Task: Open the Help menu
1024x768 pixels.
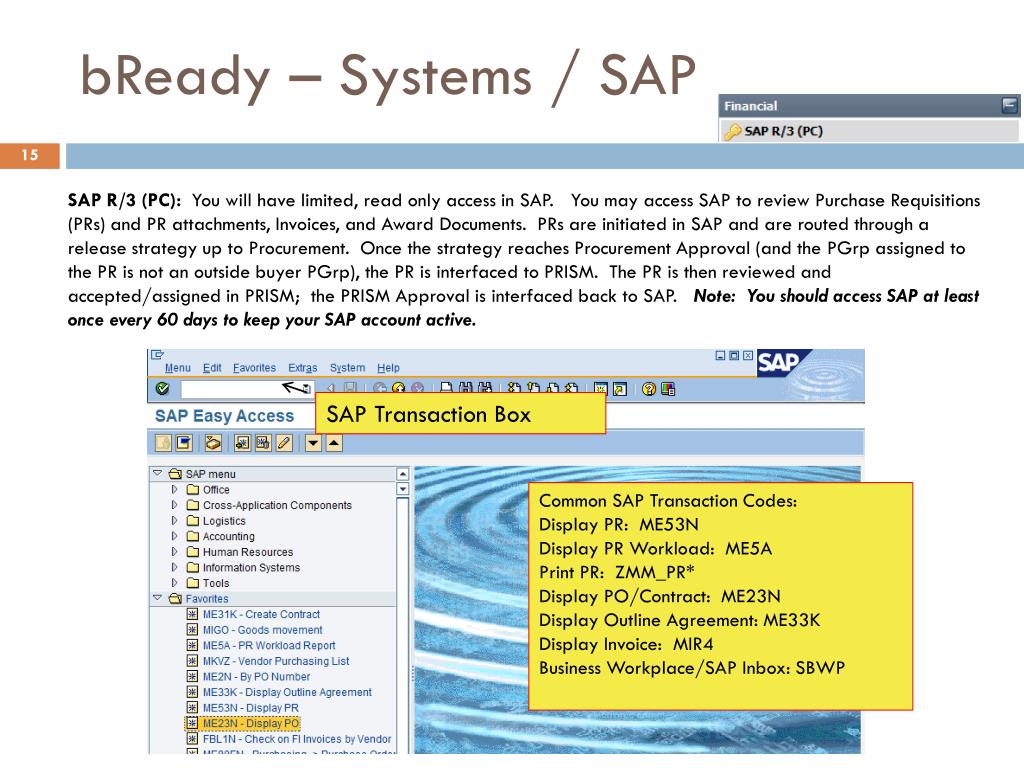Action: 388,368
